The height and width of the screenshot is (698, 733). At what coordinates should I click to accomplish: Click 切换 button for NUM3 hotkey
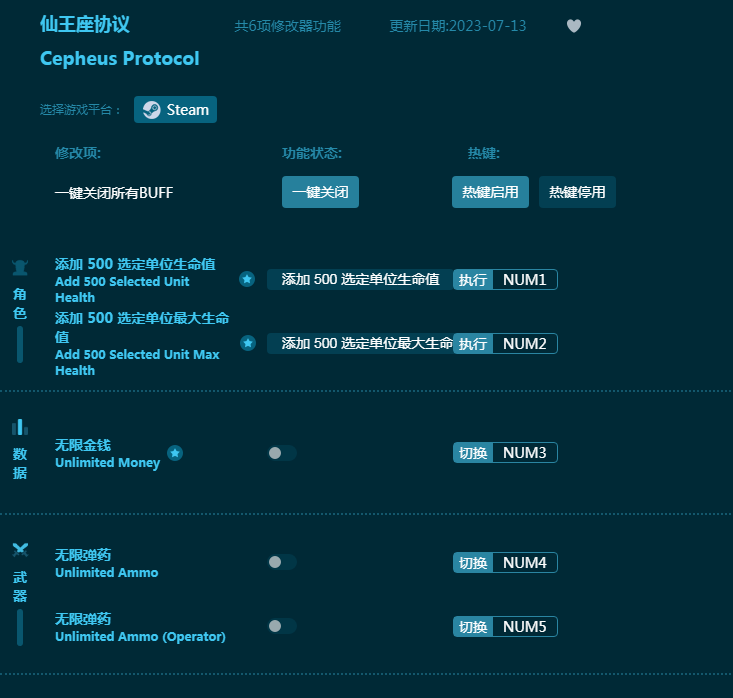point(473,453)
